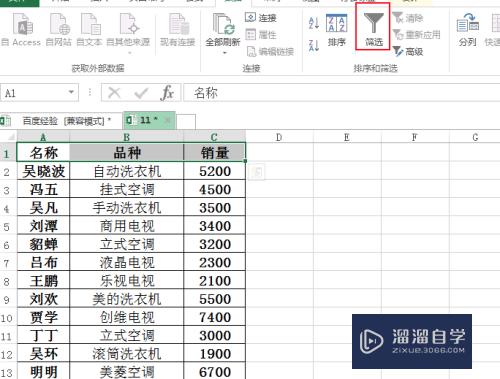Select cell 刘潭

[x=43, y=226]
